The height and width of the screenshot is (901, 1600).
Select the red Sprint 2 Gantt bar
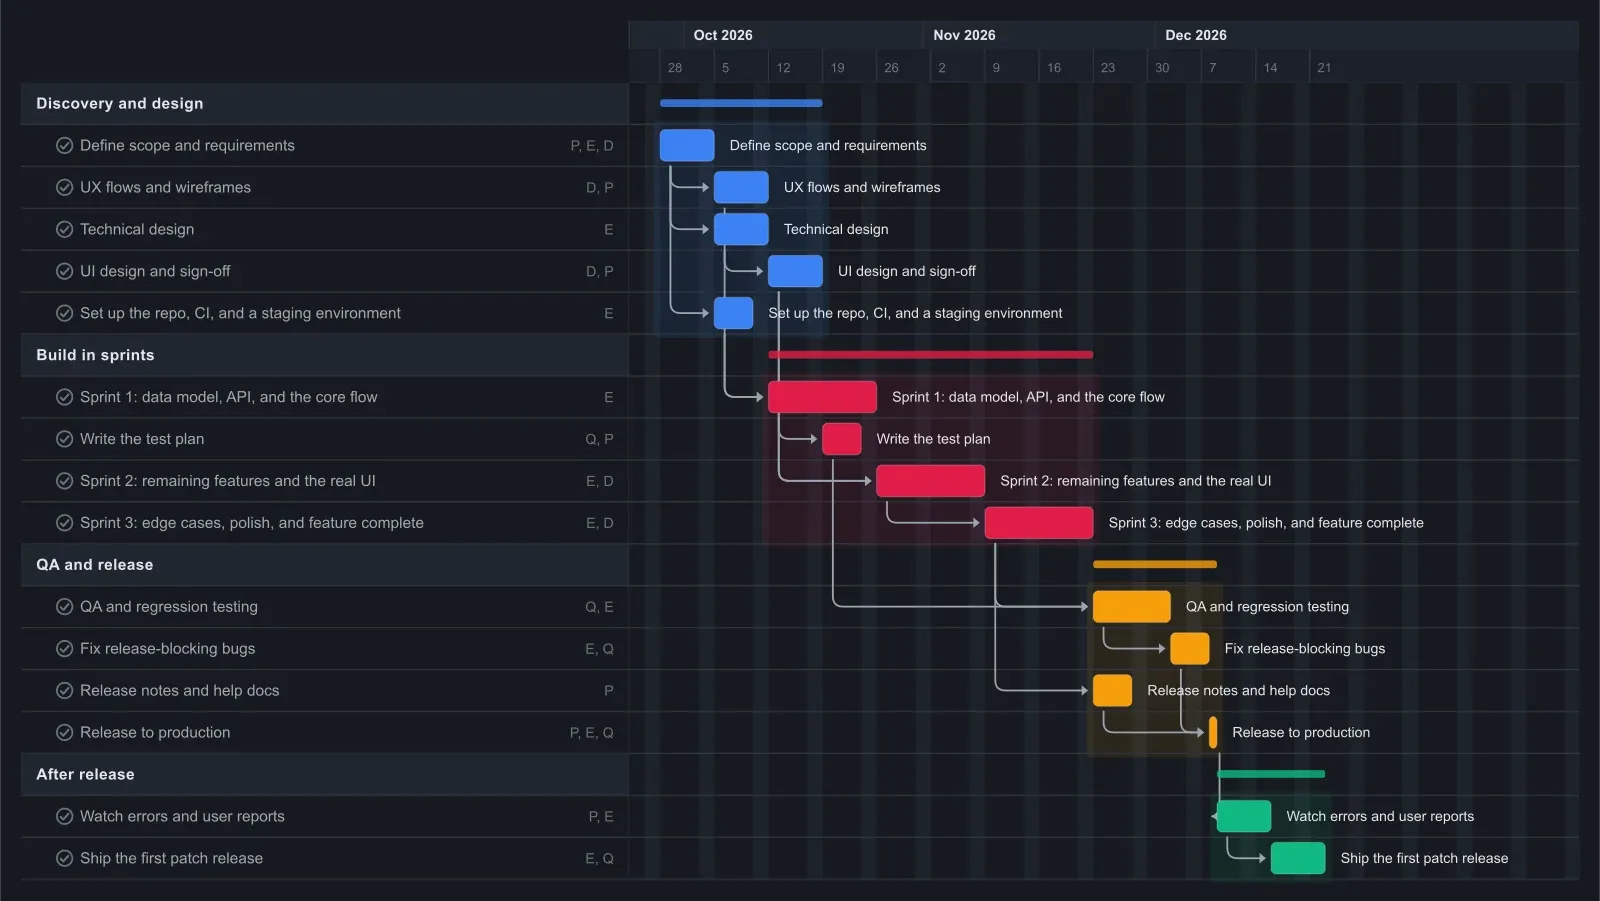[931, 481]
